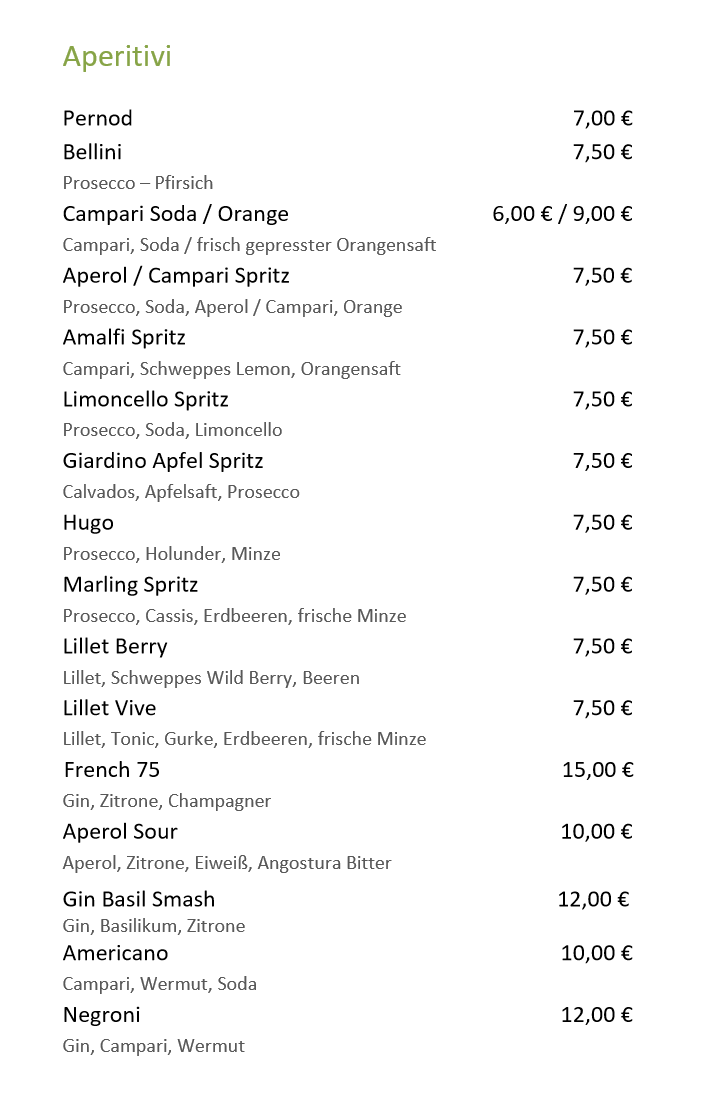Select the Marling Spritz item
The height and width of the screenshot is (1110, 718).
point(130,585)
